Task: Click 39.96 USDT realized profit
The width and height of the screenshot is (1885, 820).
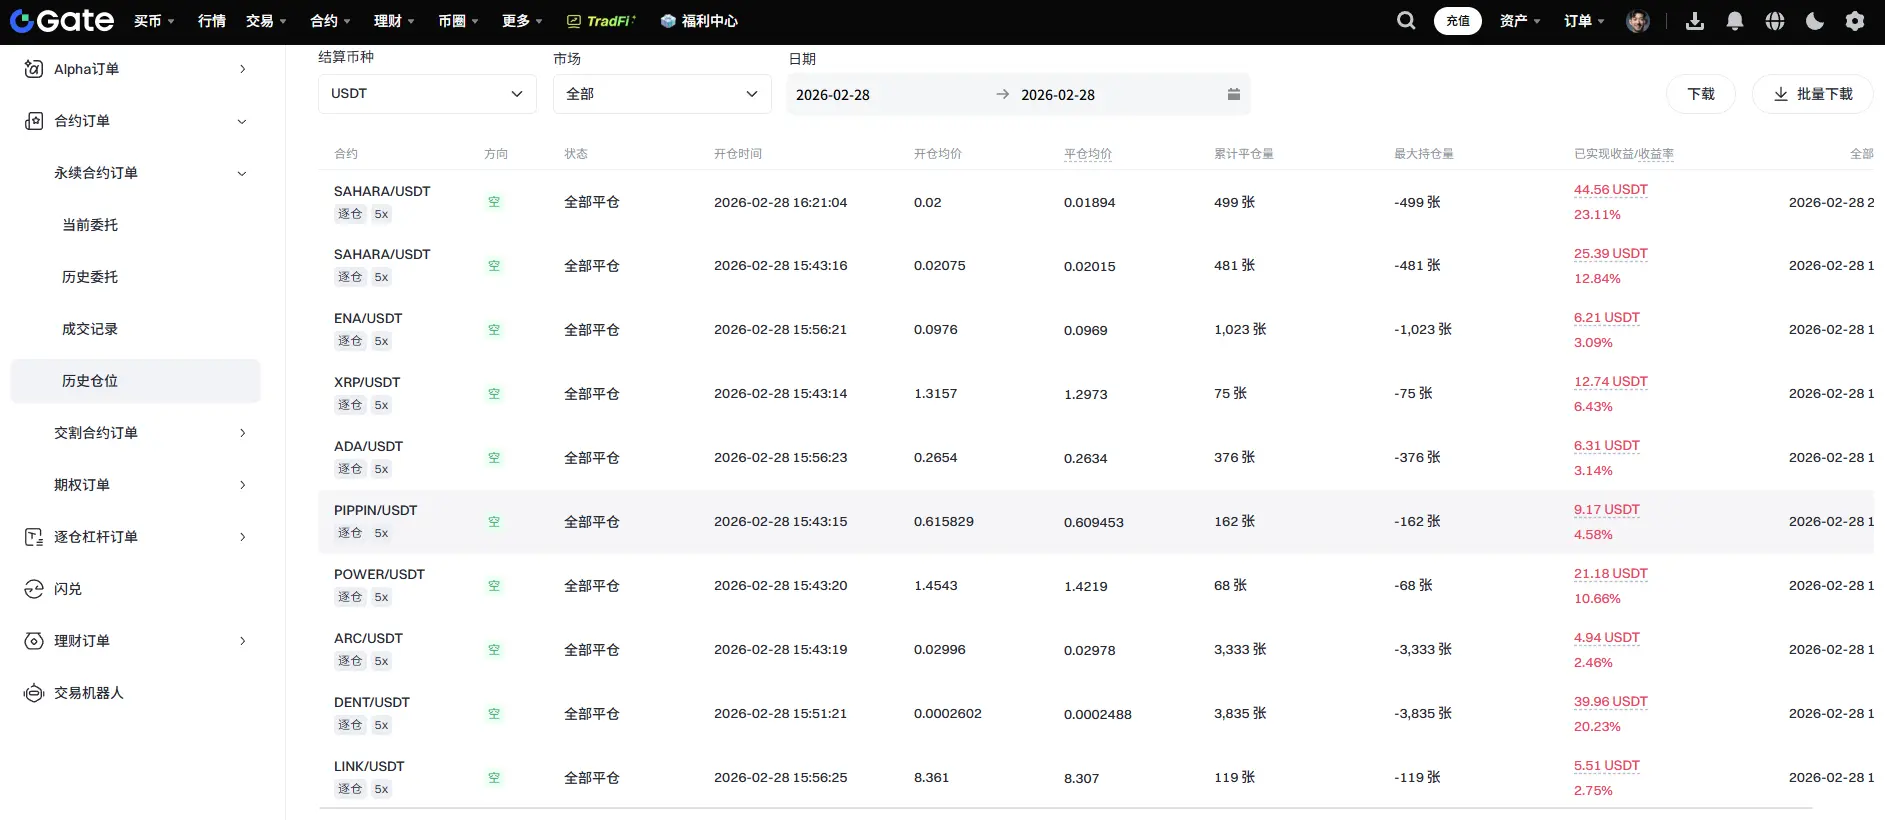Action: coord(1611,702)
